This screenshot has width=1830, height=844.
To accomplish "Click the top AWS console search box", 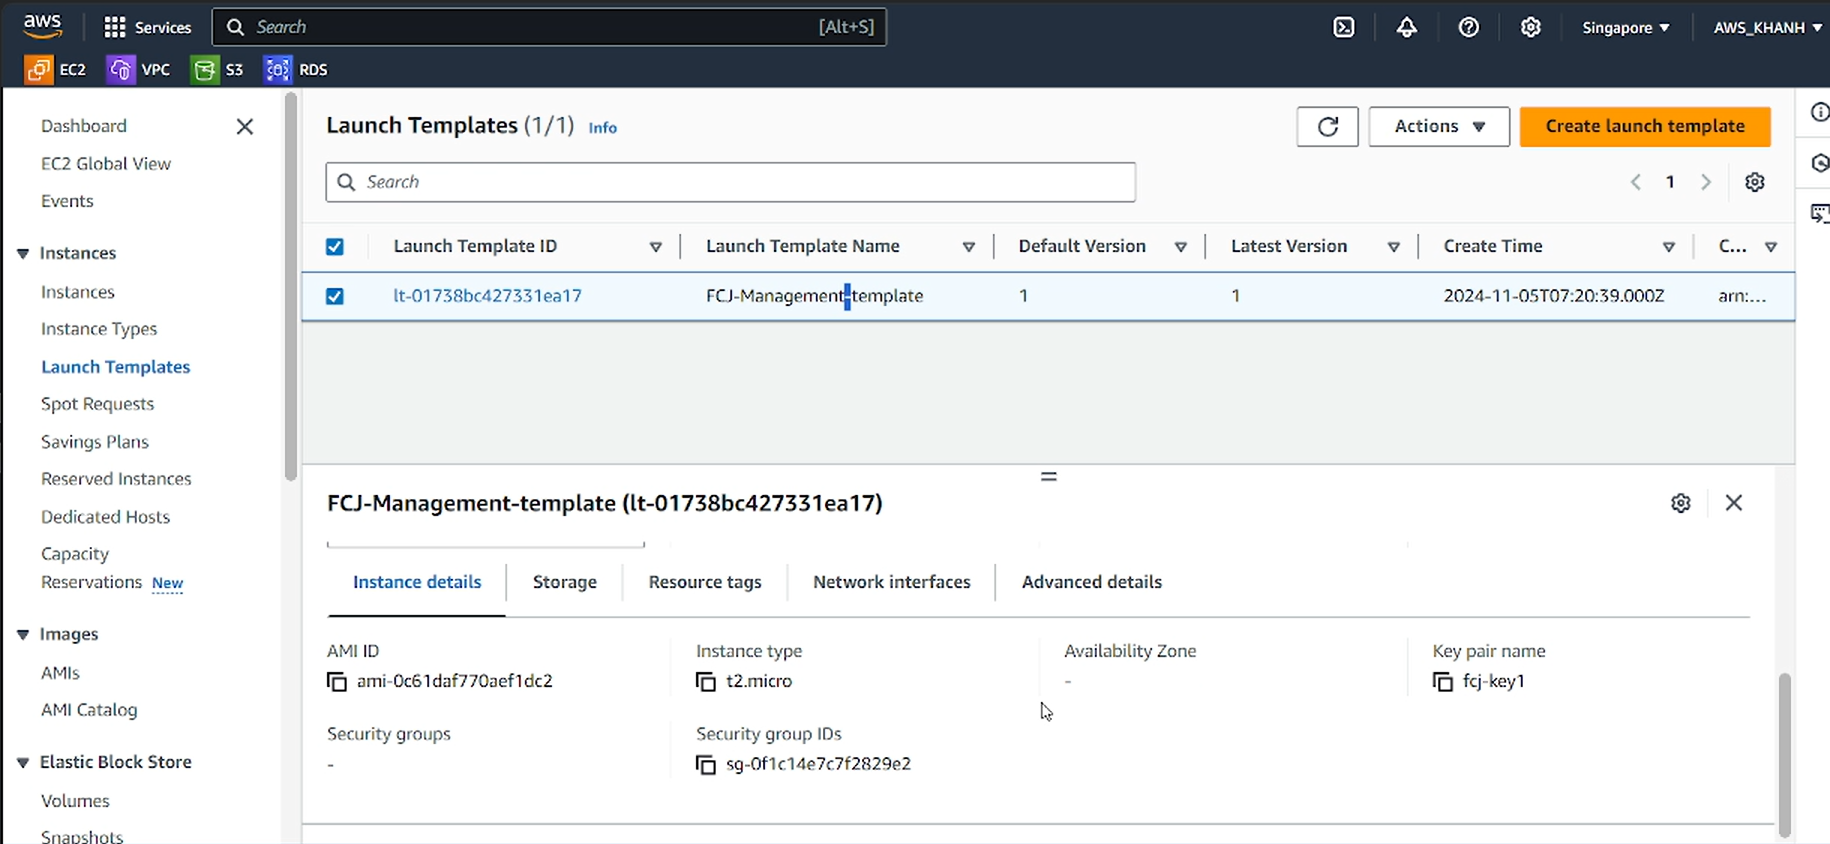I will (549, 27).
